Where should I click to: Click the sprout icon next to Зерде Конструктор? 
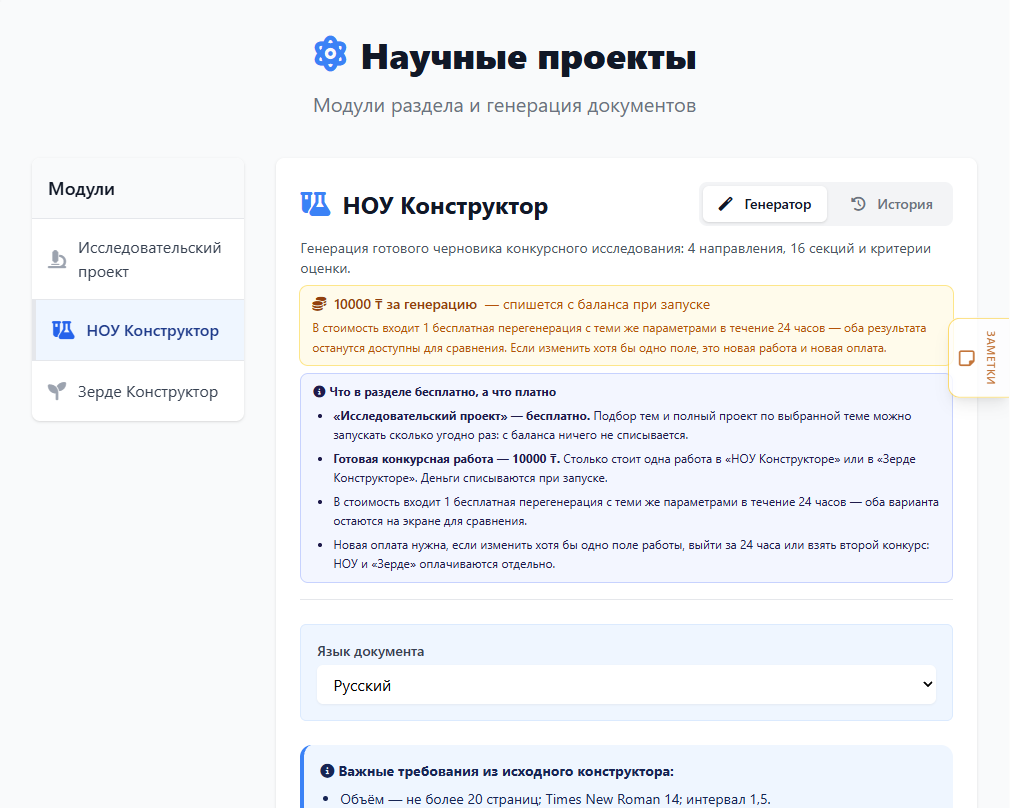tap(57, 391)
